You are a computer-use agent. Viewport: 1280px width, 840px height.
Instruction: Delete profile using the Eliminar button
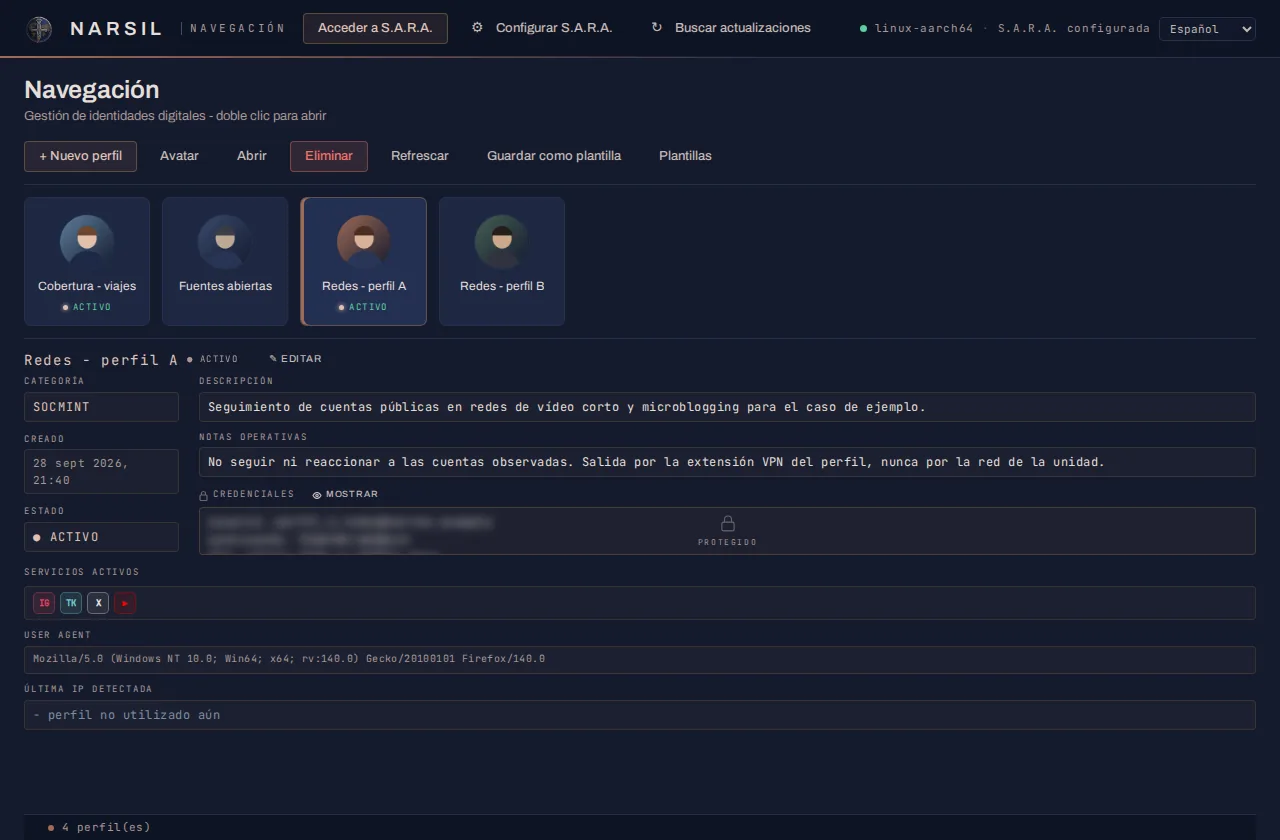pyautogui.click(x=329, y=156)
